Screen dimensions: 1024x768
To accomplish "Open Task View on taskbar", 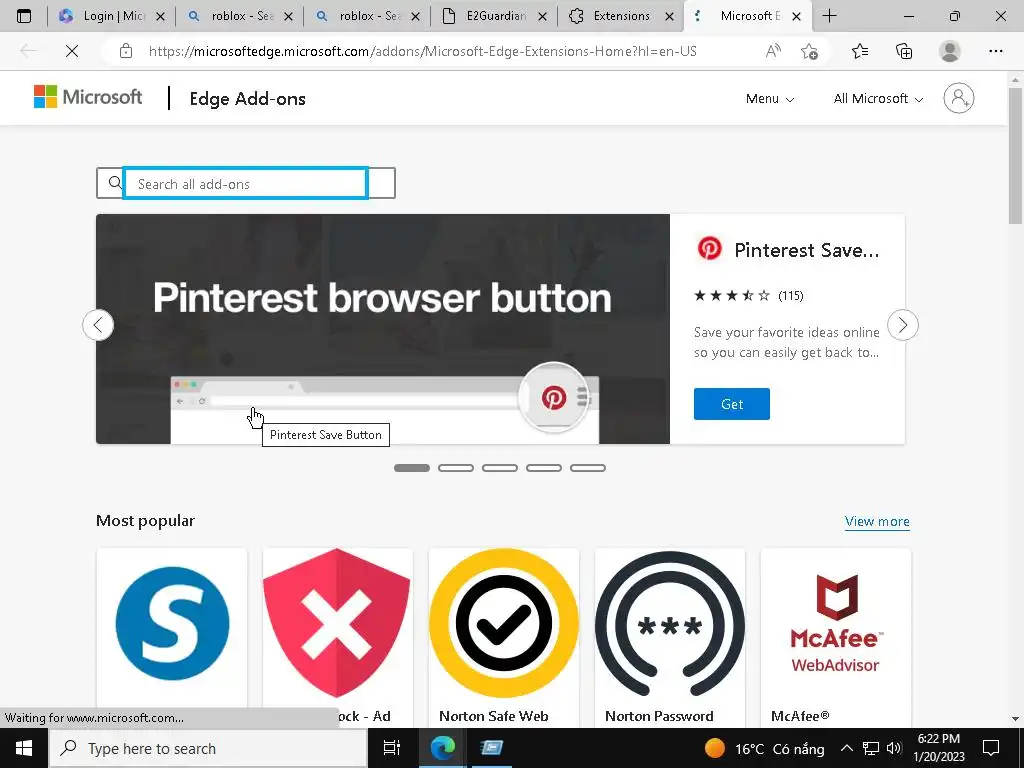I will [x=391, y=748].
